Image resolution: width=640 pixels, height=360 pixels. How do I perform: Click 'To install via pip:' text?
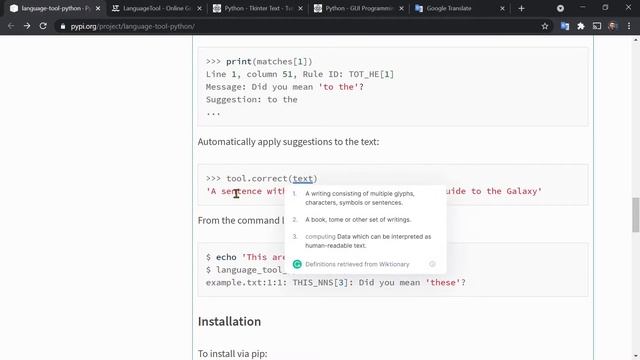point(233,353)
